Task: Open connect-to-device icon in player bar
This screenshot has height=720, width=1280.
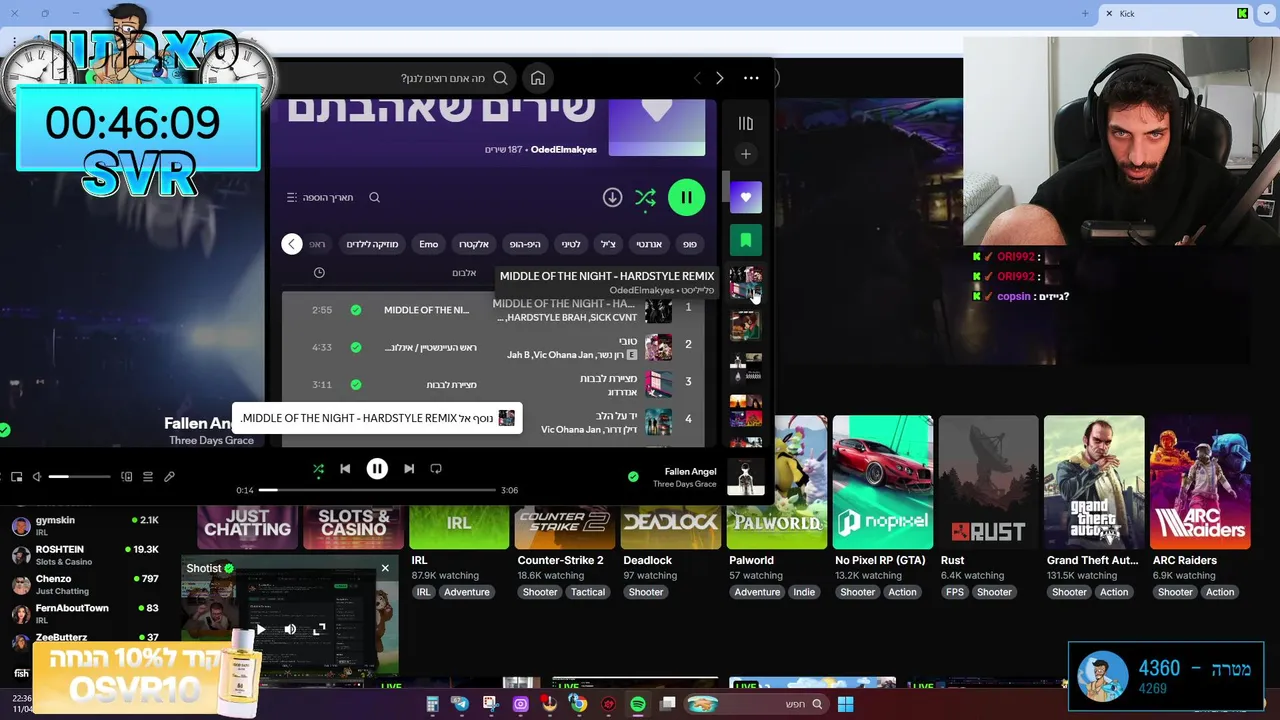Action: tap(127, 477)
